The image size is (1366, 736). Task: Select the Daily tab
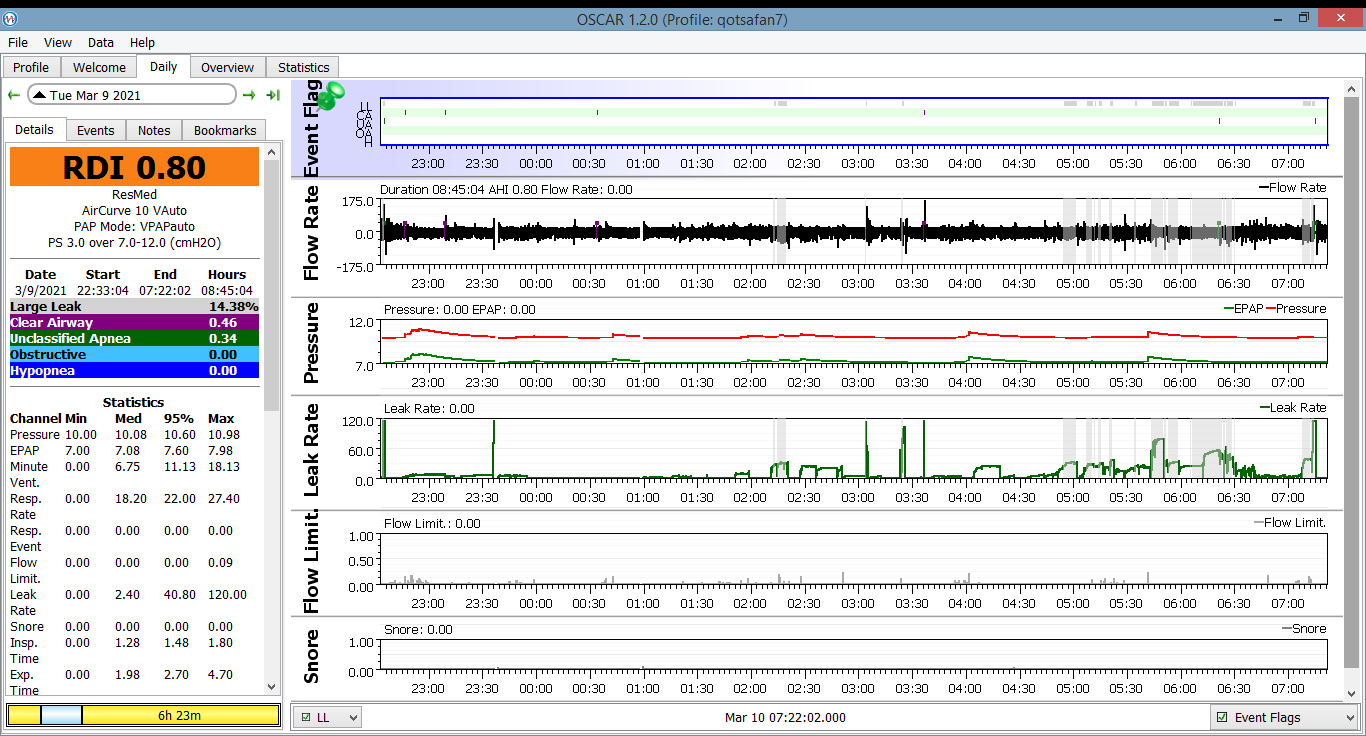coord(164,66)
